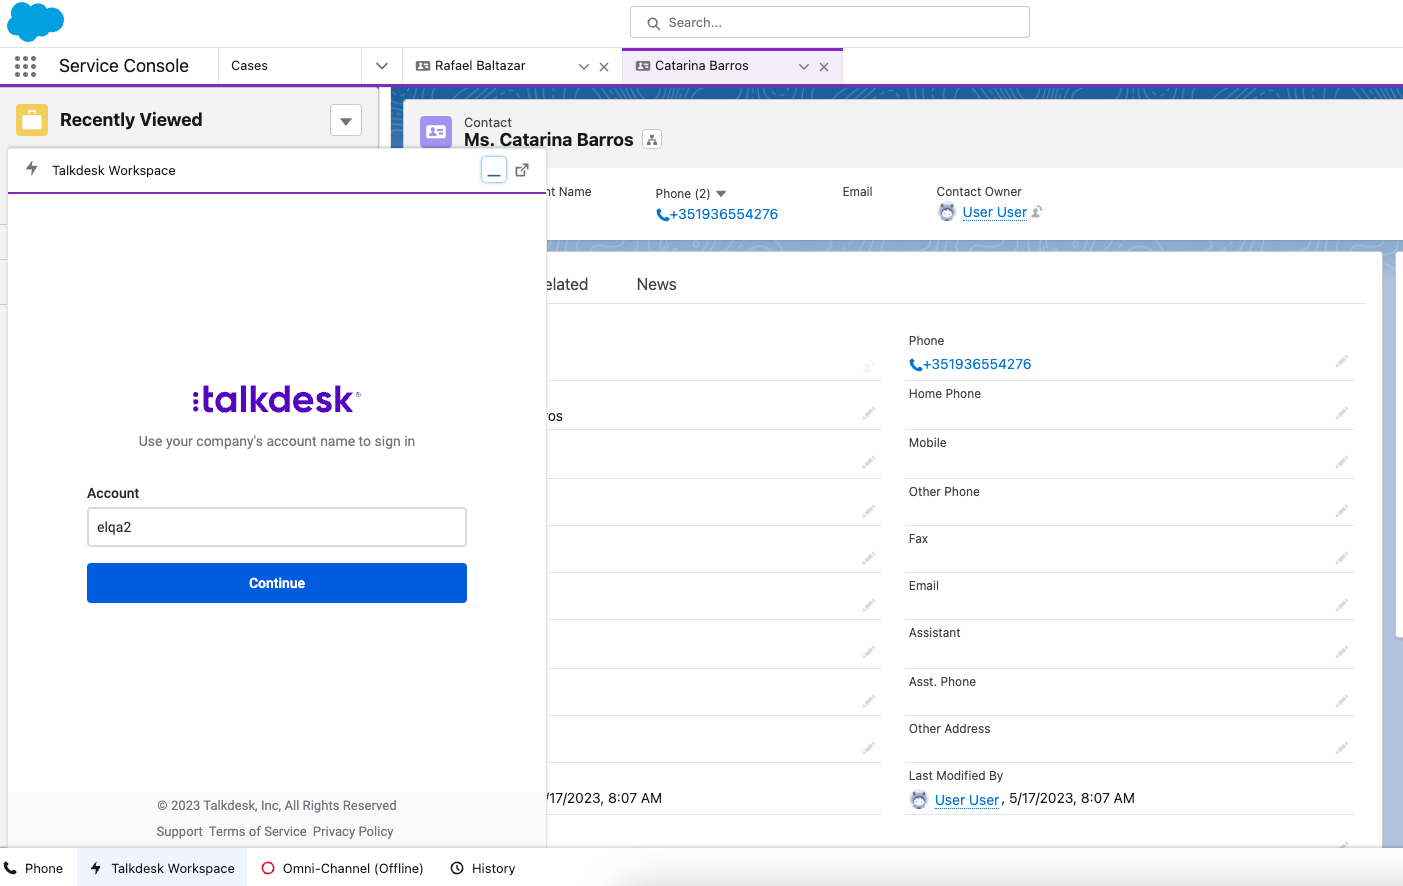Click the talkdesk logo
Screen dimensions: 1403x886
coord(277,399)
